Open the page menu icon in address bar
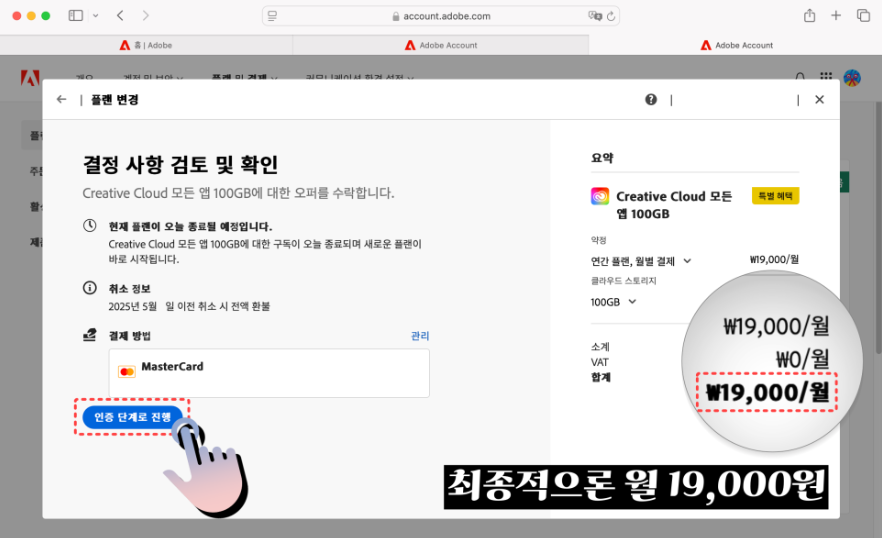 coord(272,16)
